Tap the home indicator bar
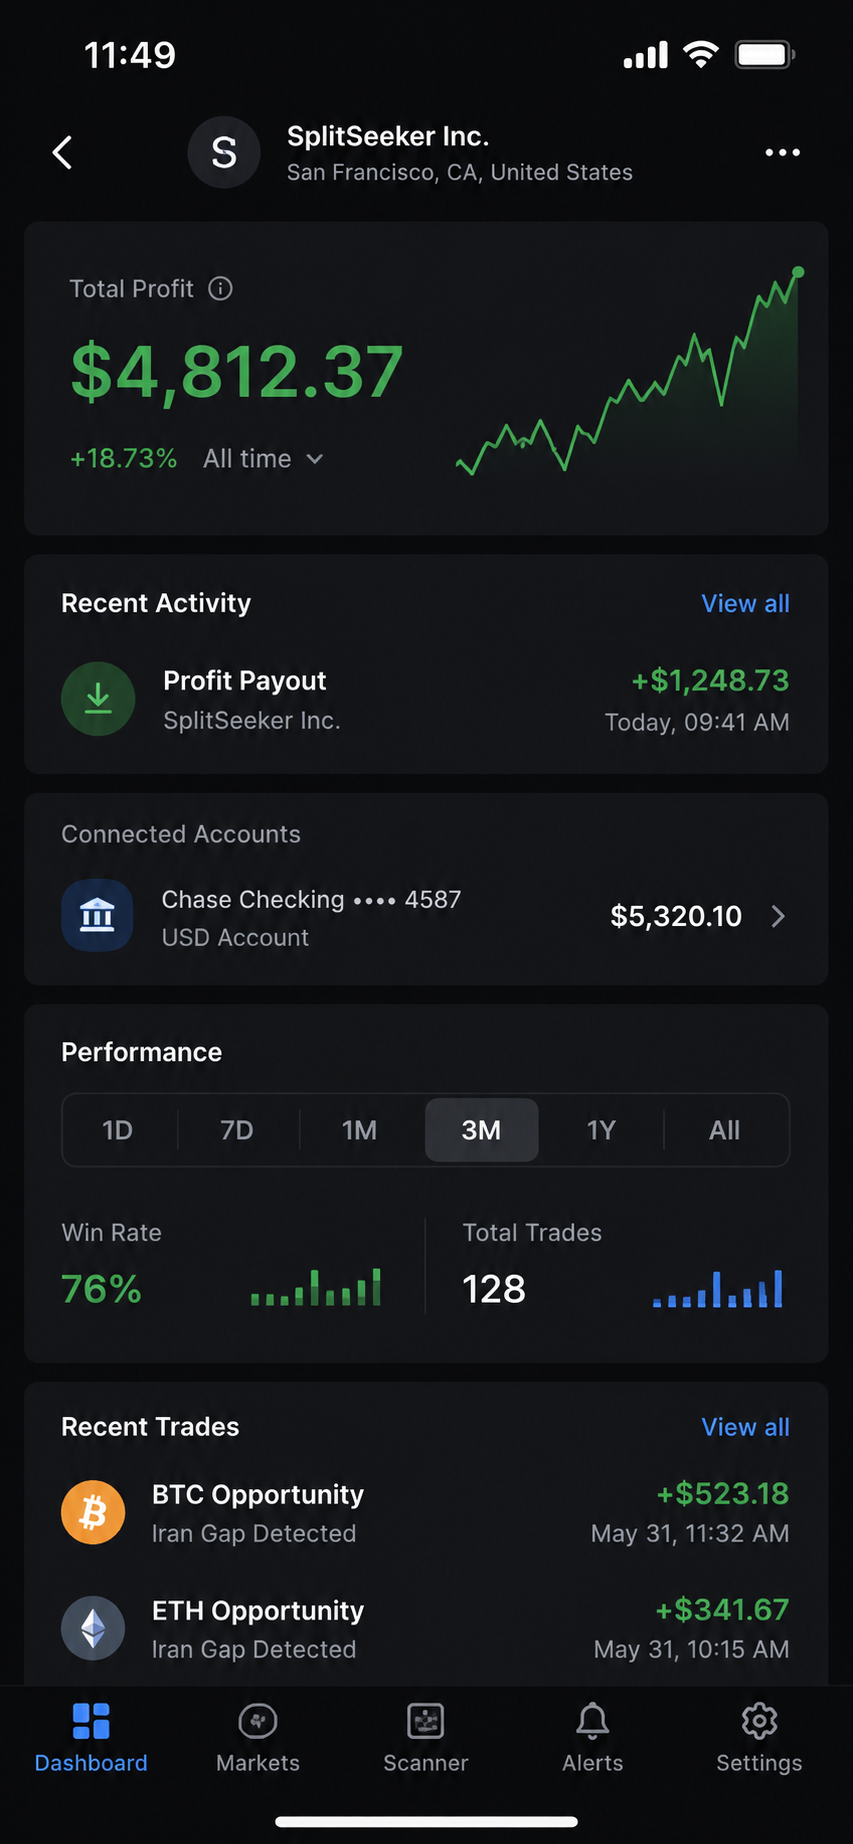853x1844 pixels. coord(426,1821)
